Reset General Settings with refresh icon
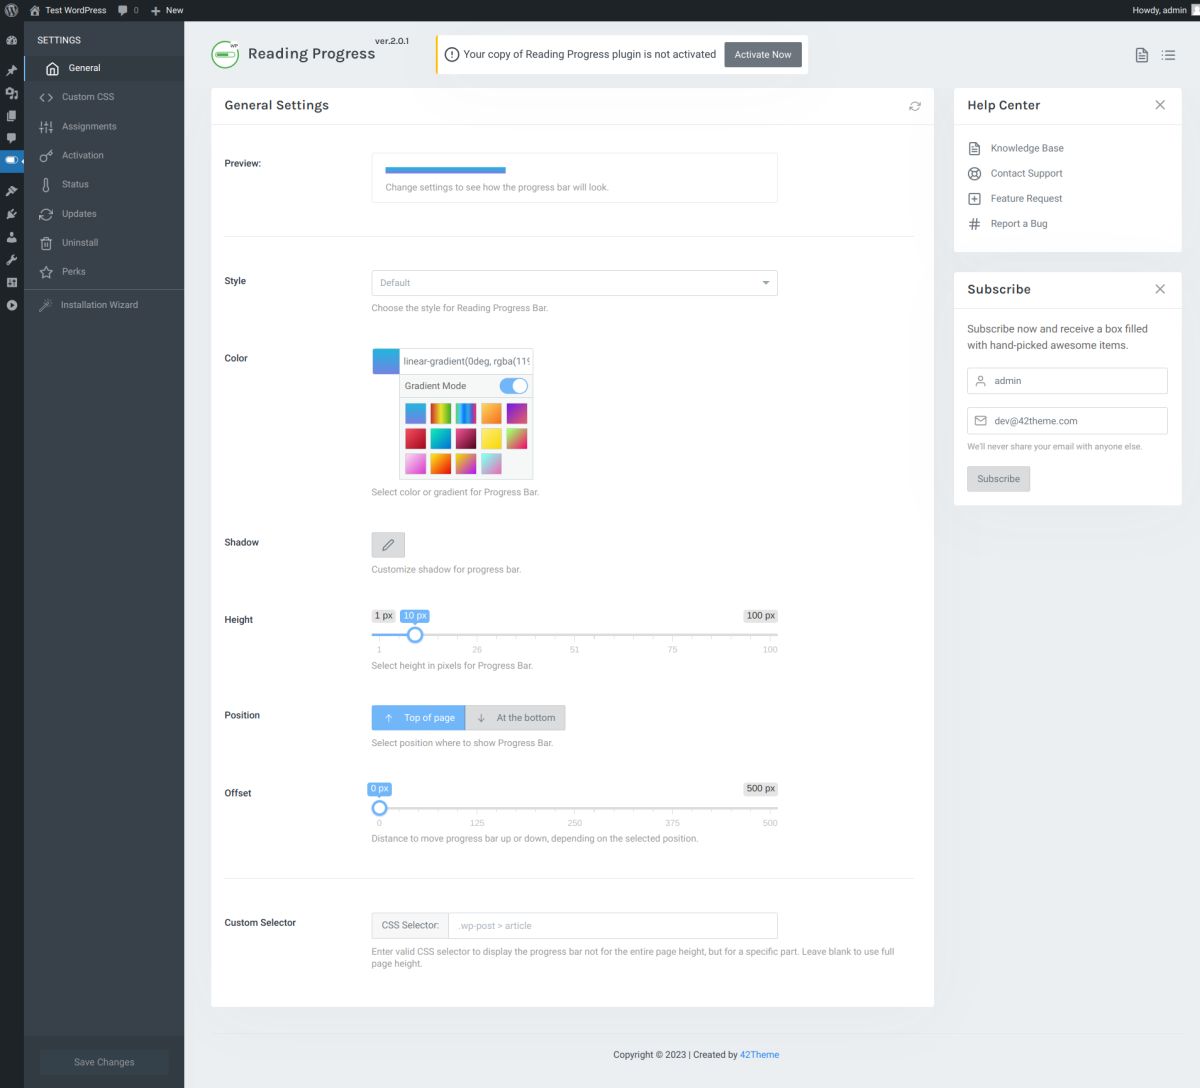This screenshot has width=1200, height=1088. (x=914, y=106)
